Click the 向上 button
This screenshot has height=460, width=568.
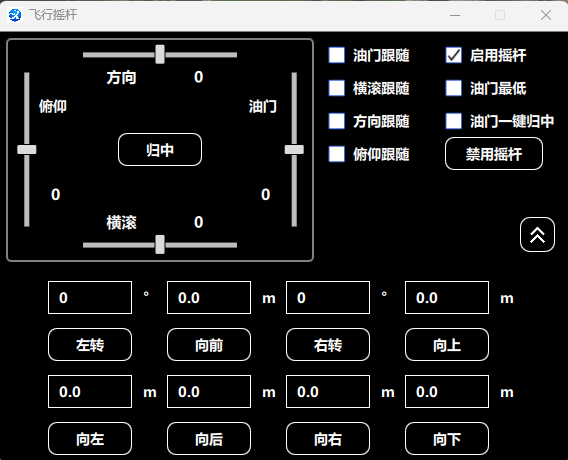tap(447, 344)
